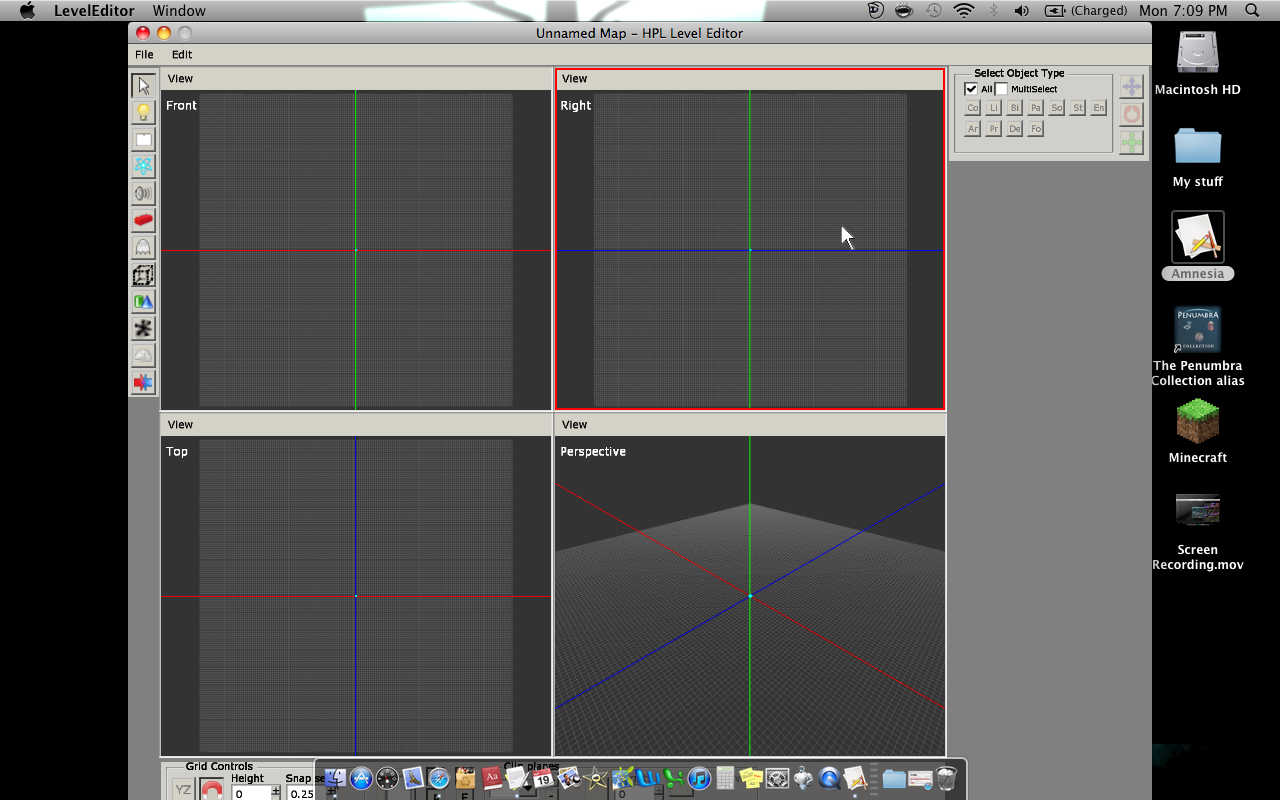Open iTunes from the Dock

click(x=699, y=778)
